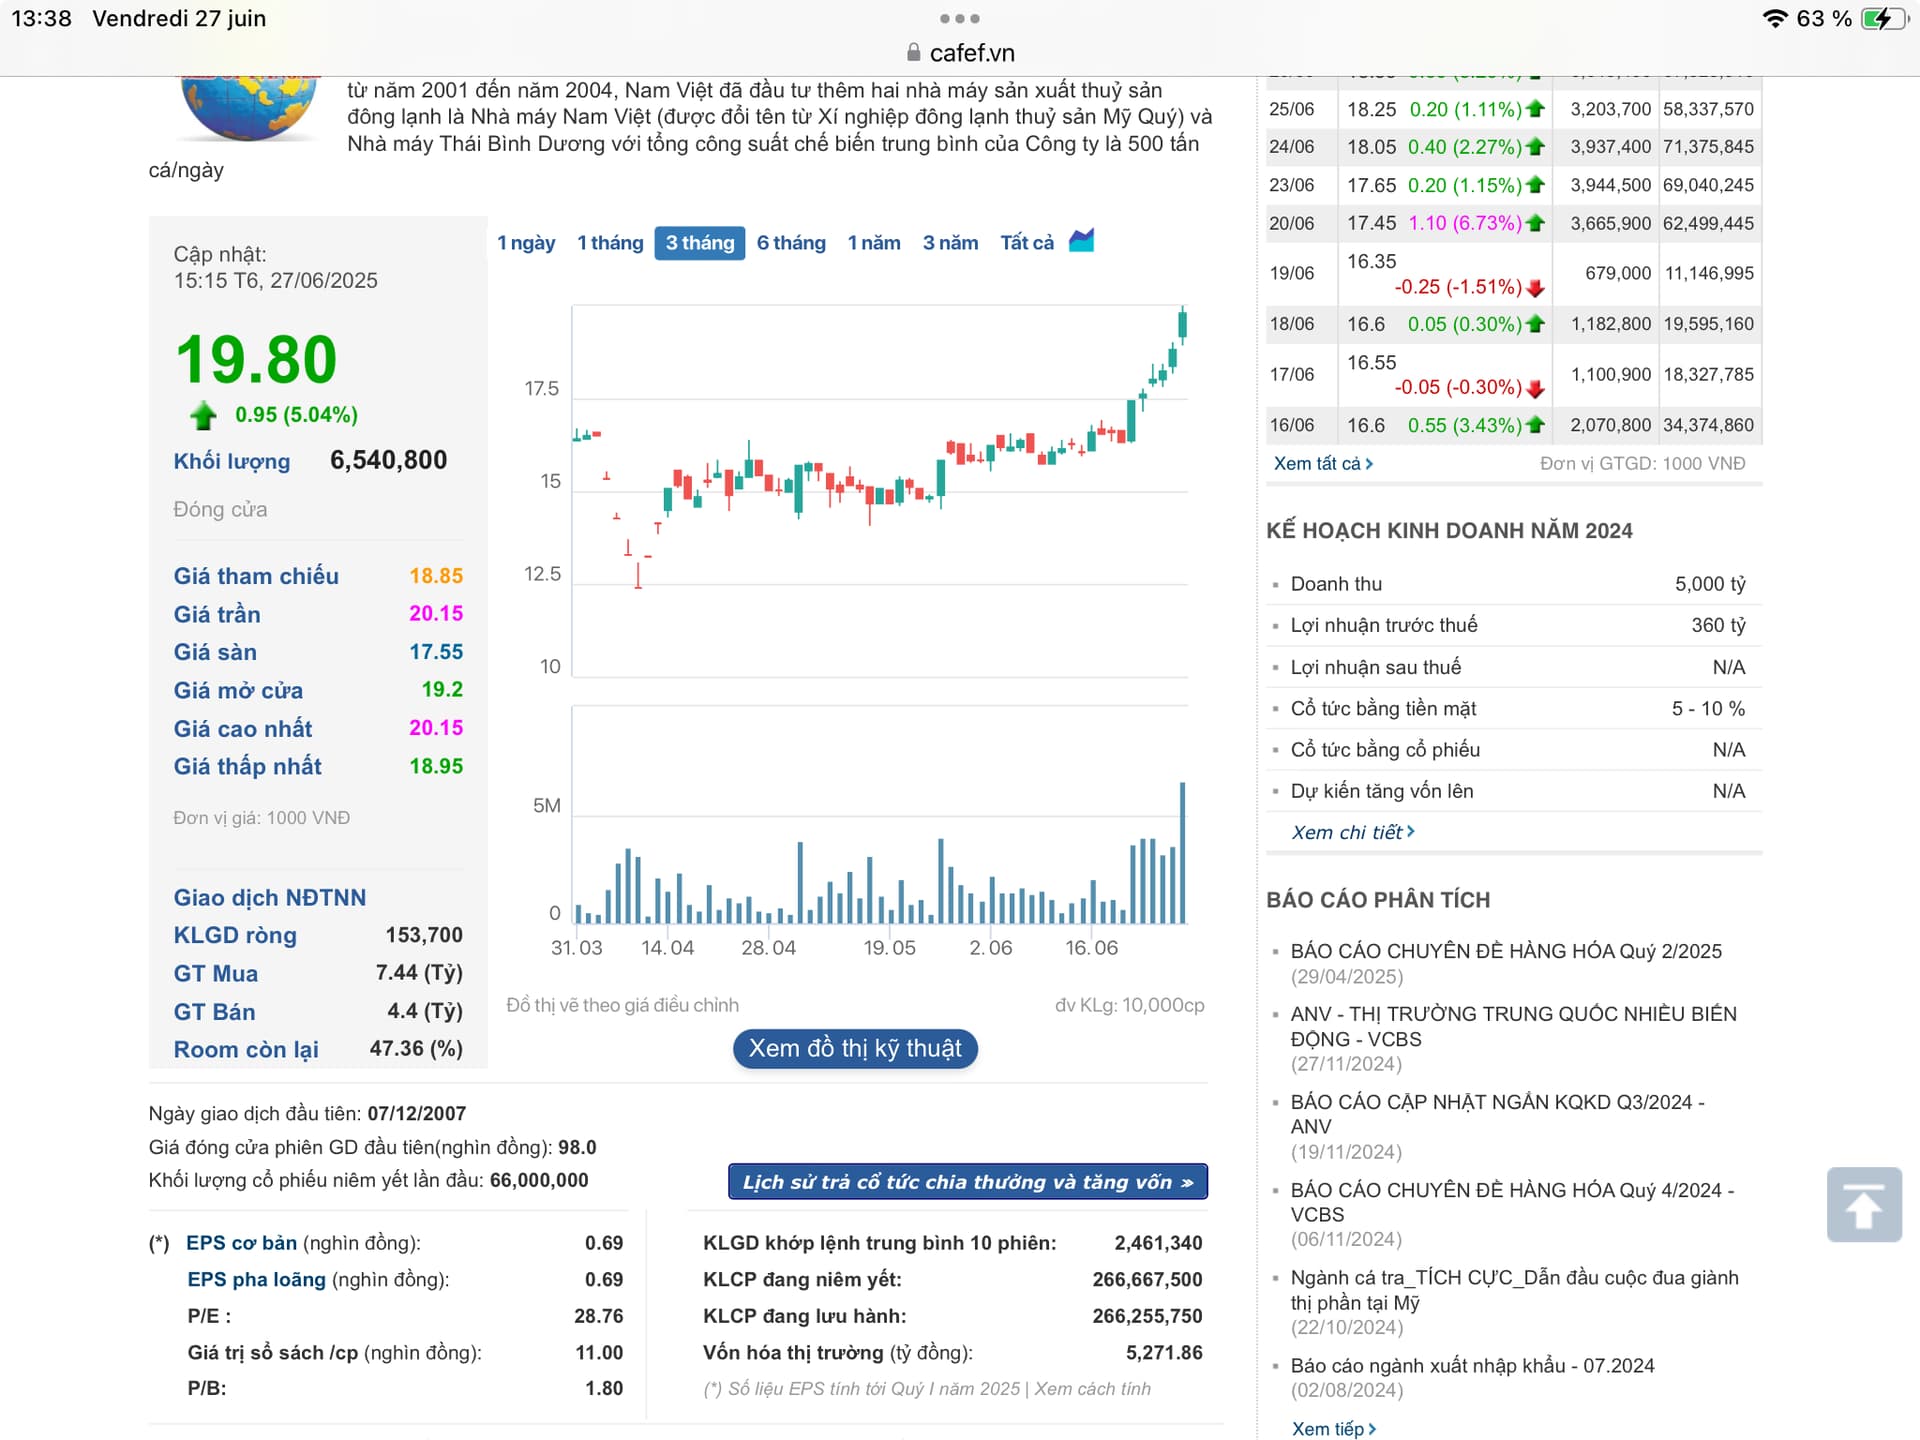Open Lịch sử trả cổ tức button
The width and height of the screenshot is (1920, 1440).
point(967,1182)
